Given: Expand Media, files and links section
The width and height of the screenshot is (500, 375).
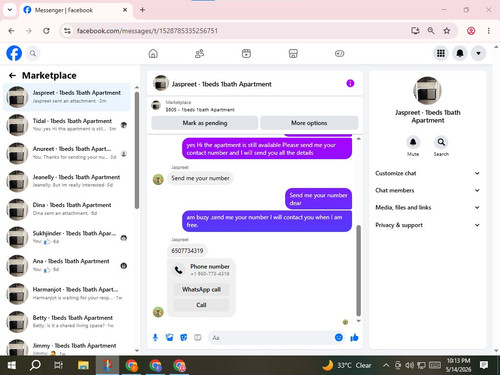Looking at the screenshot, I should click(428, 207).
